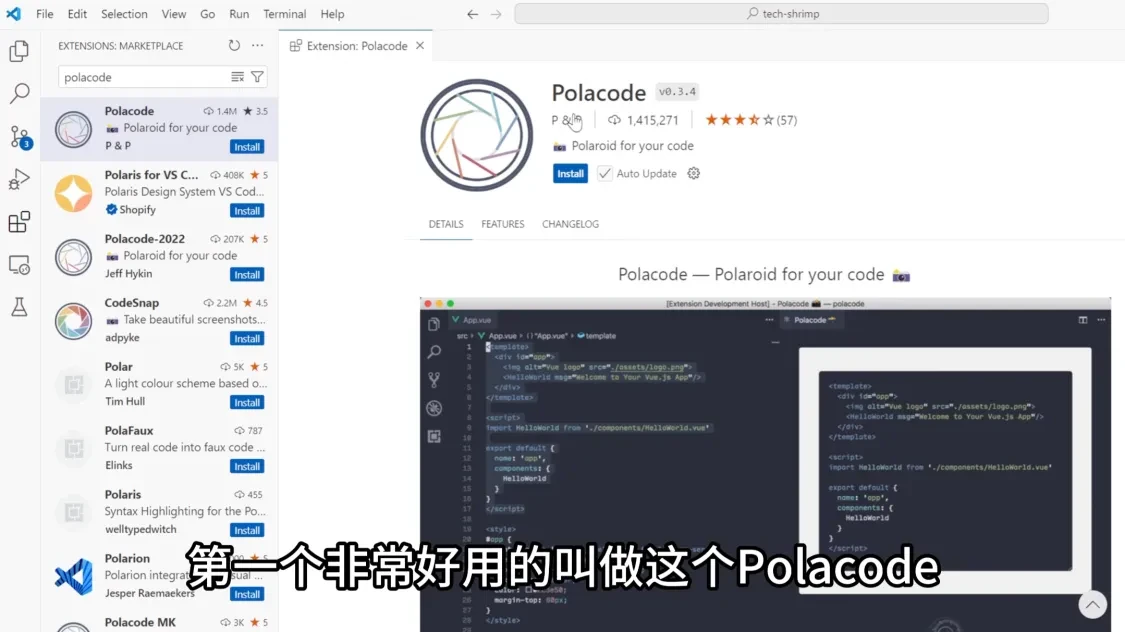Open the View menu
The image size is (1125, 632).
point(174,14)
